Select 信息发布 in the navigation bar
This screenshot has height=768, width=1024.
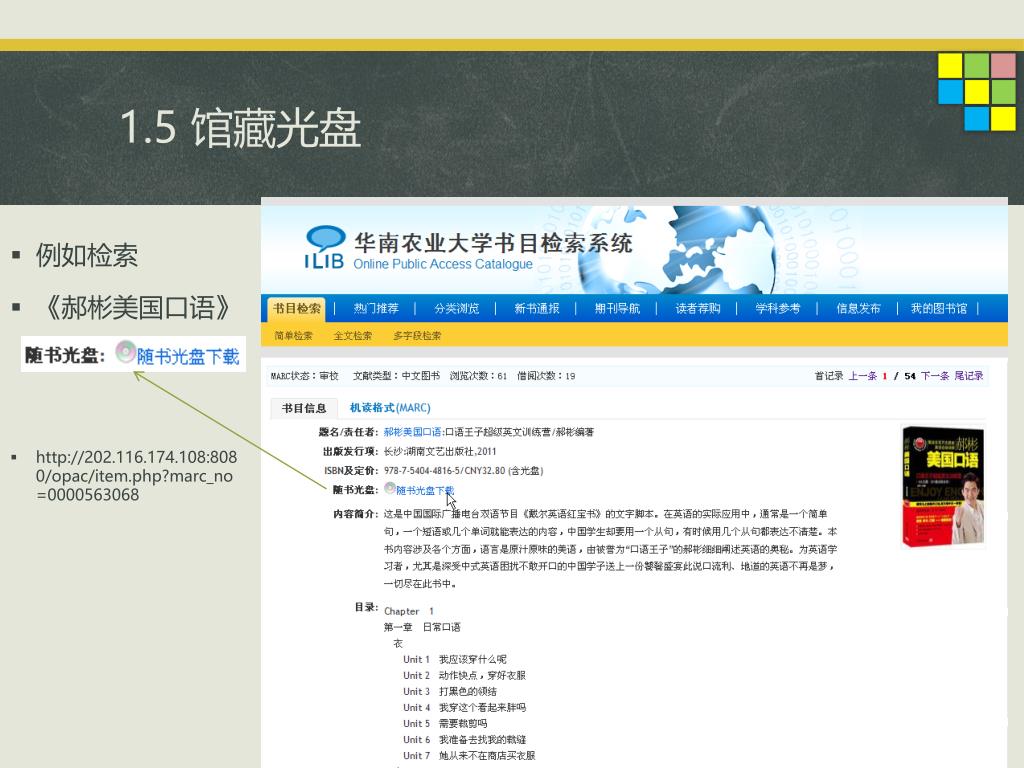click(859, 308)
